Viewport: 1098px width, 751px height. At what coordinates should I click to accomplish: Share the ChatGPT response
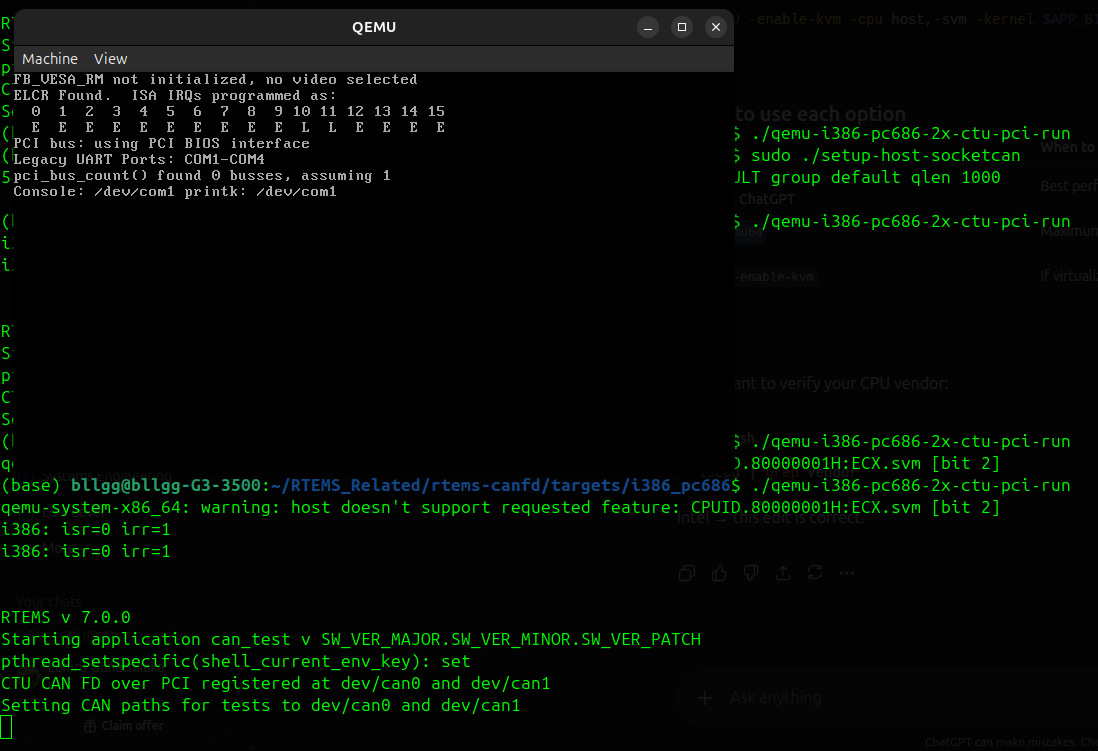click(x=783, y=573)
